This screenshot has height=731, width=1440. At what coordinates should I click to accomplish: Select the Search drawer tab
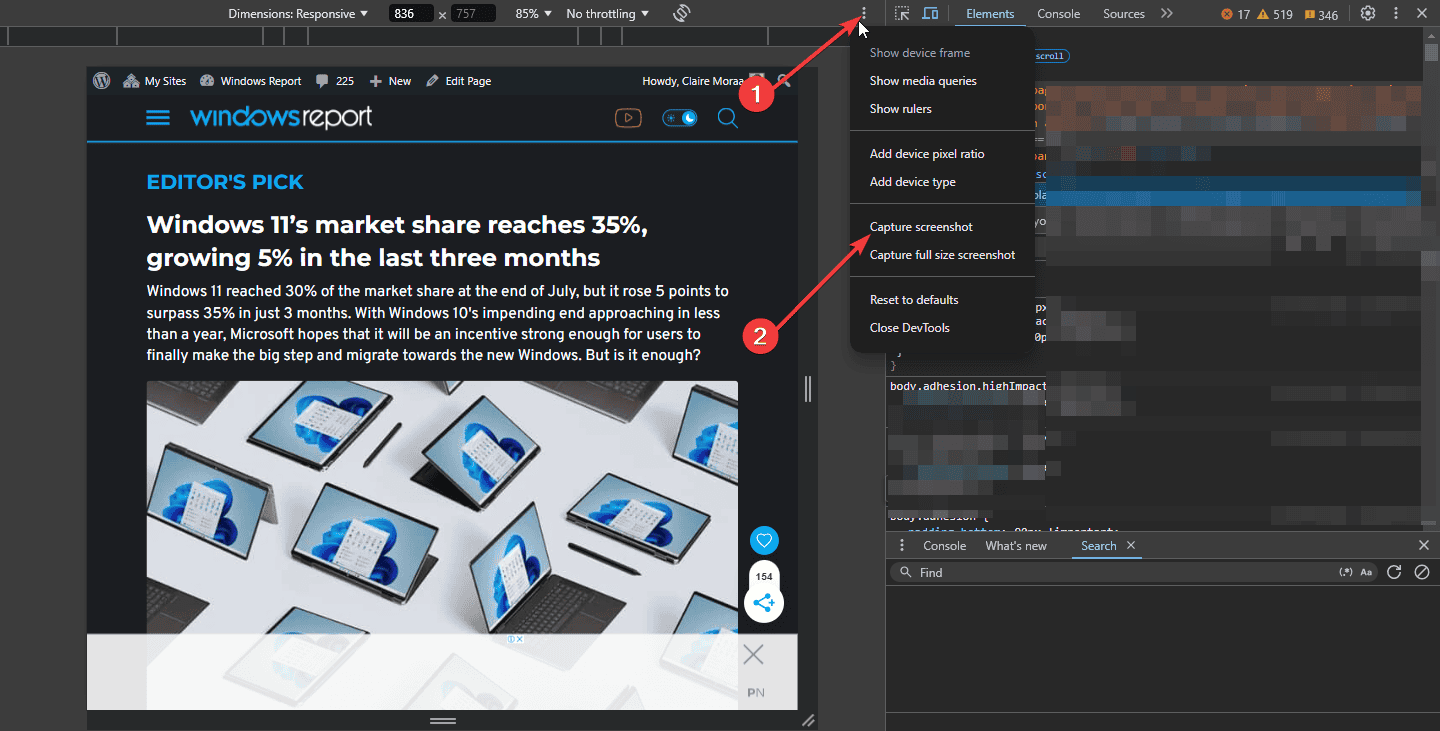(1098, 546)
